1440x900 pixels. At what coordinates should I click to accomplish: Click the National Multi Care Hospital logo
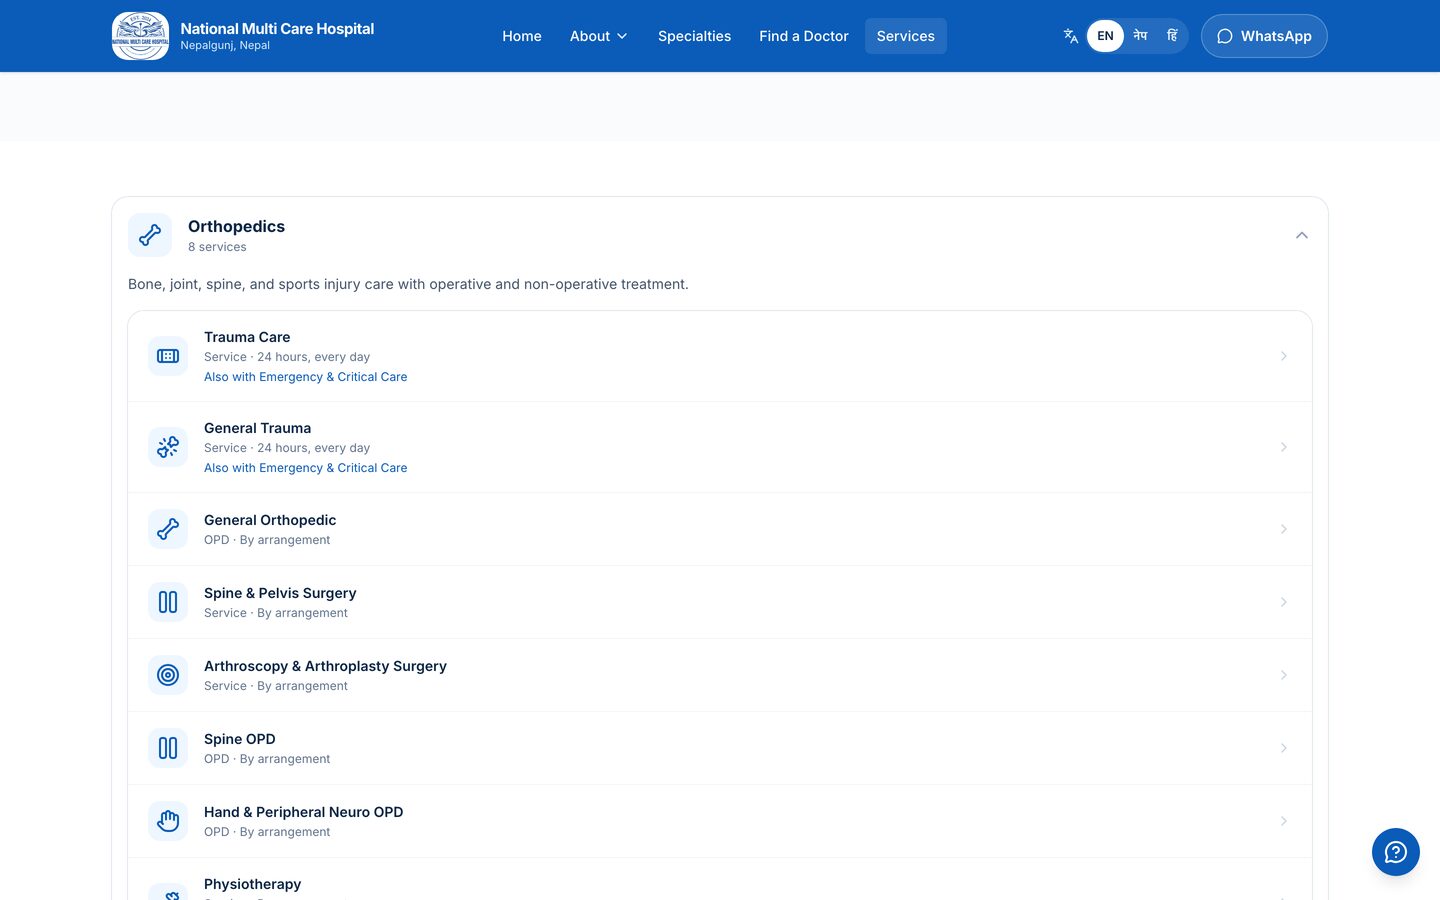[x=141, y=36]
